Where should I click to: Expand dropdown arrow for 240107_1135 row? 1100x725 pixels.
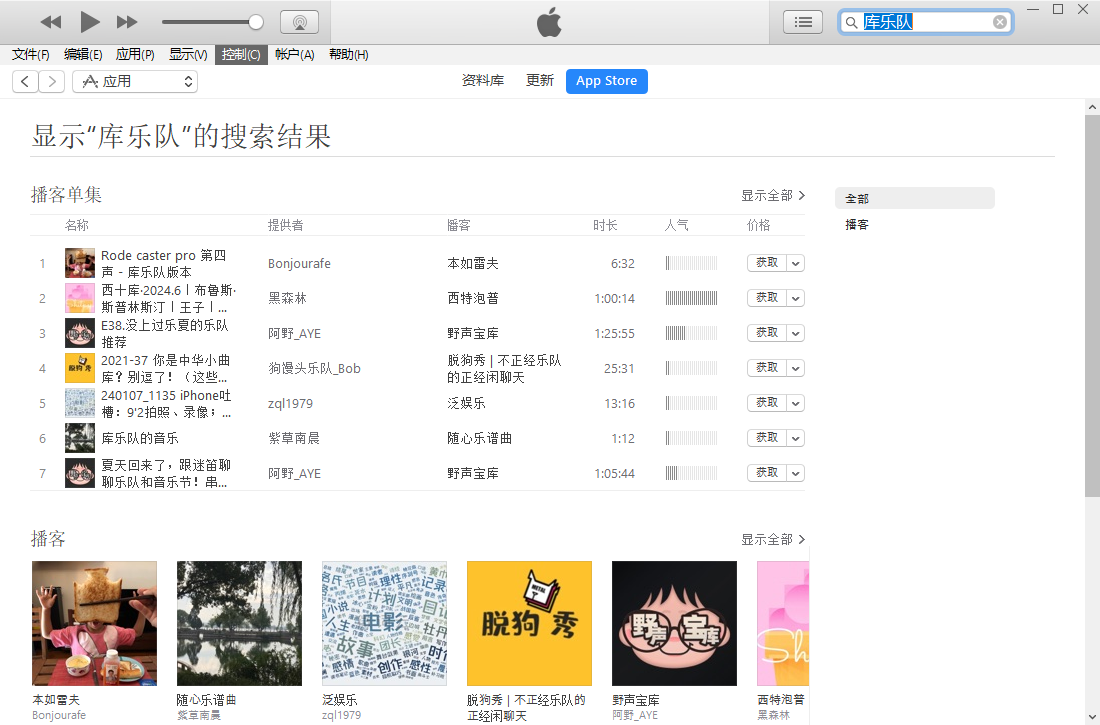pyautogui.click(x=796, y=404)
